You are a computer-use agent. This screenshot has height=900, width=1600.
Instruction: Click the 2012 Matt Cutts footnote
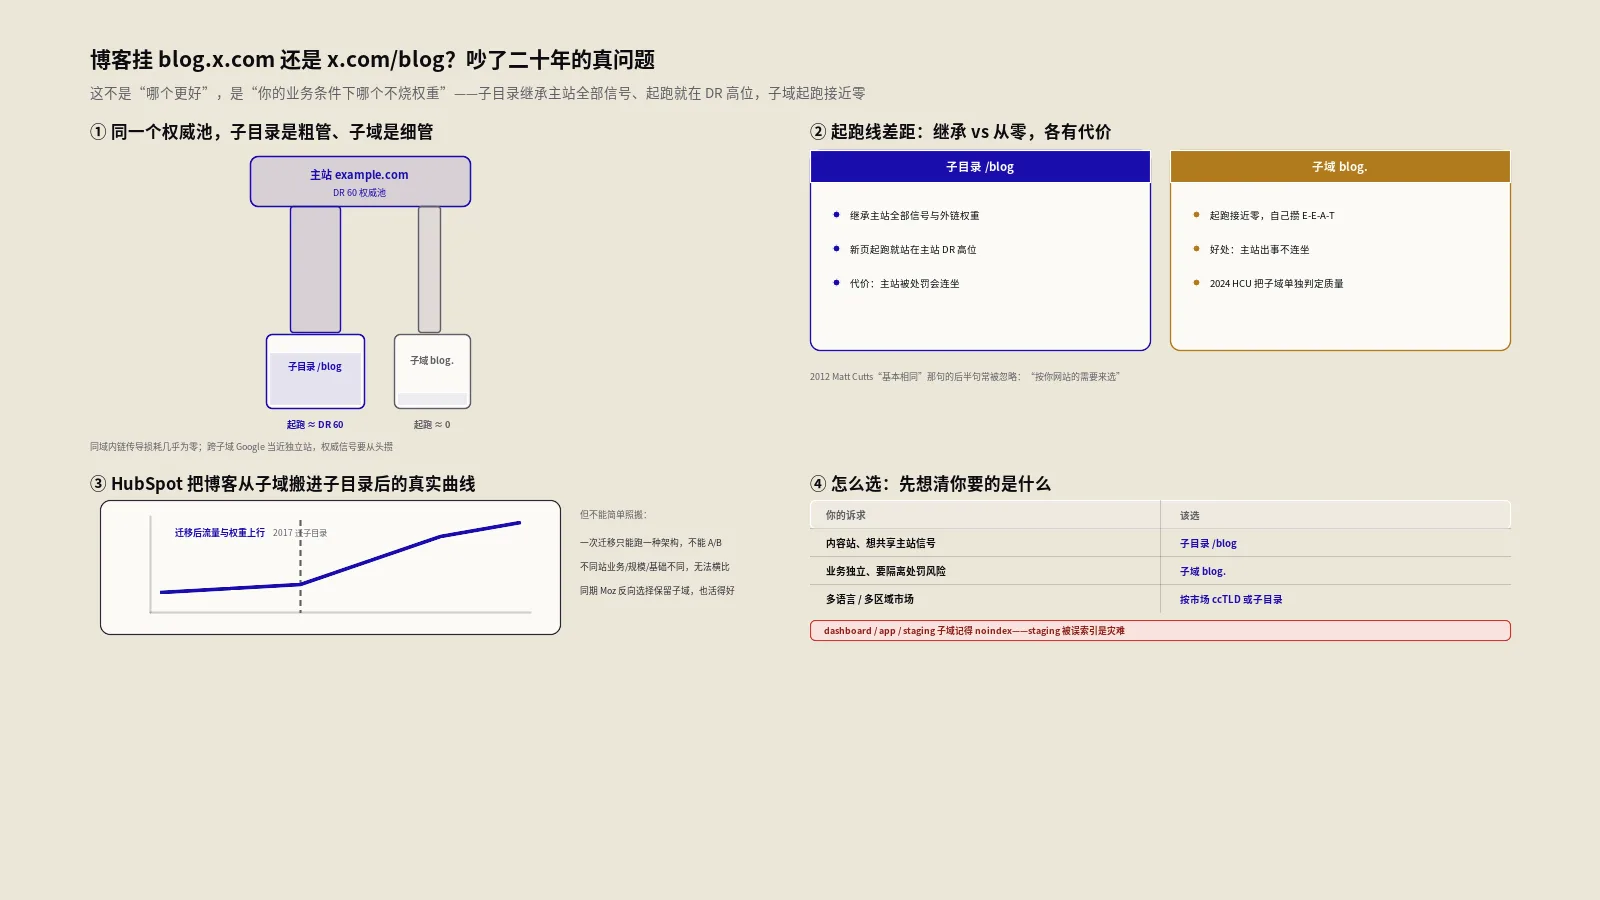965,377
